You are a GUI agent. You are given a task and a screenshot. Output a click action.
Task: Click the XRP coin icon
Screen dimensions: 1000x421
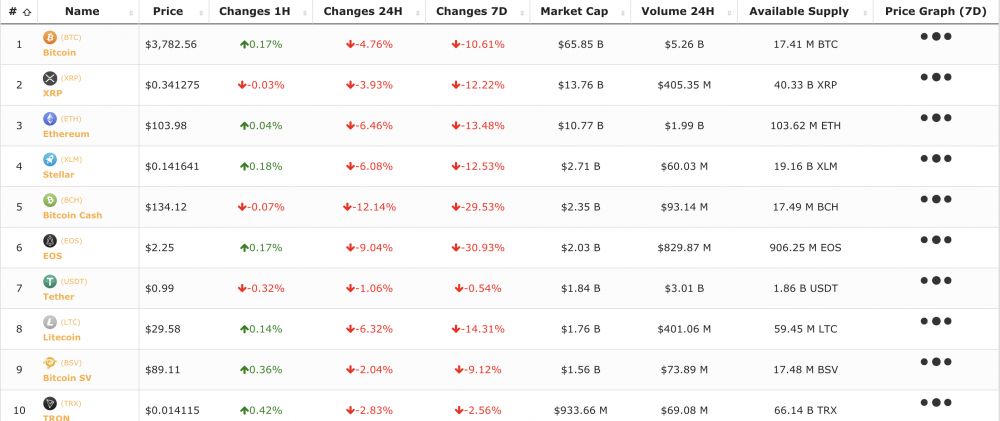point(50,78)
